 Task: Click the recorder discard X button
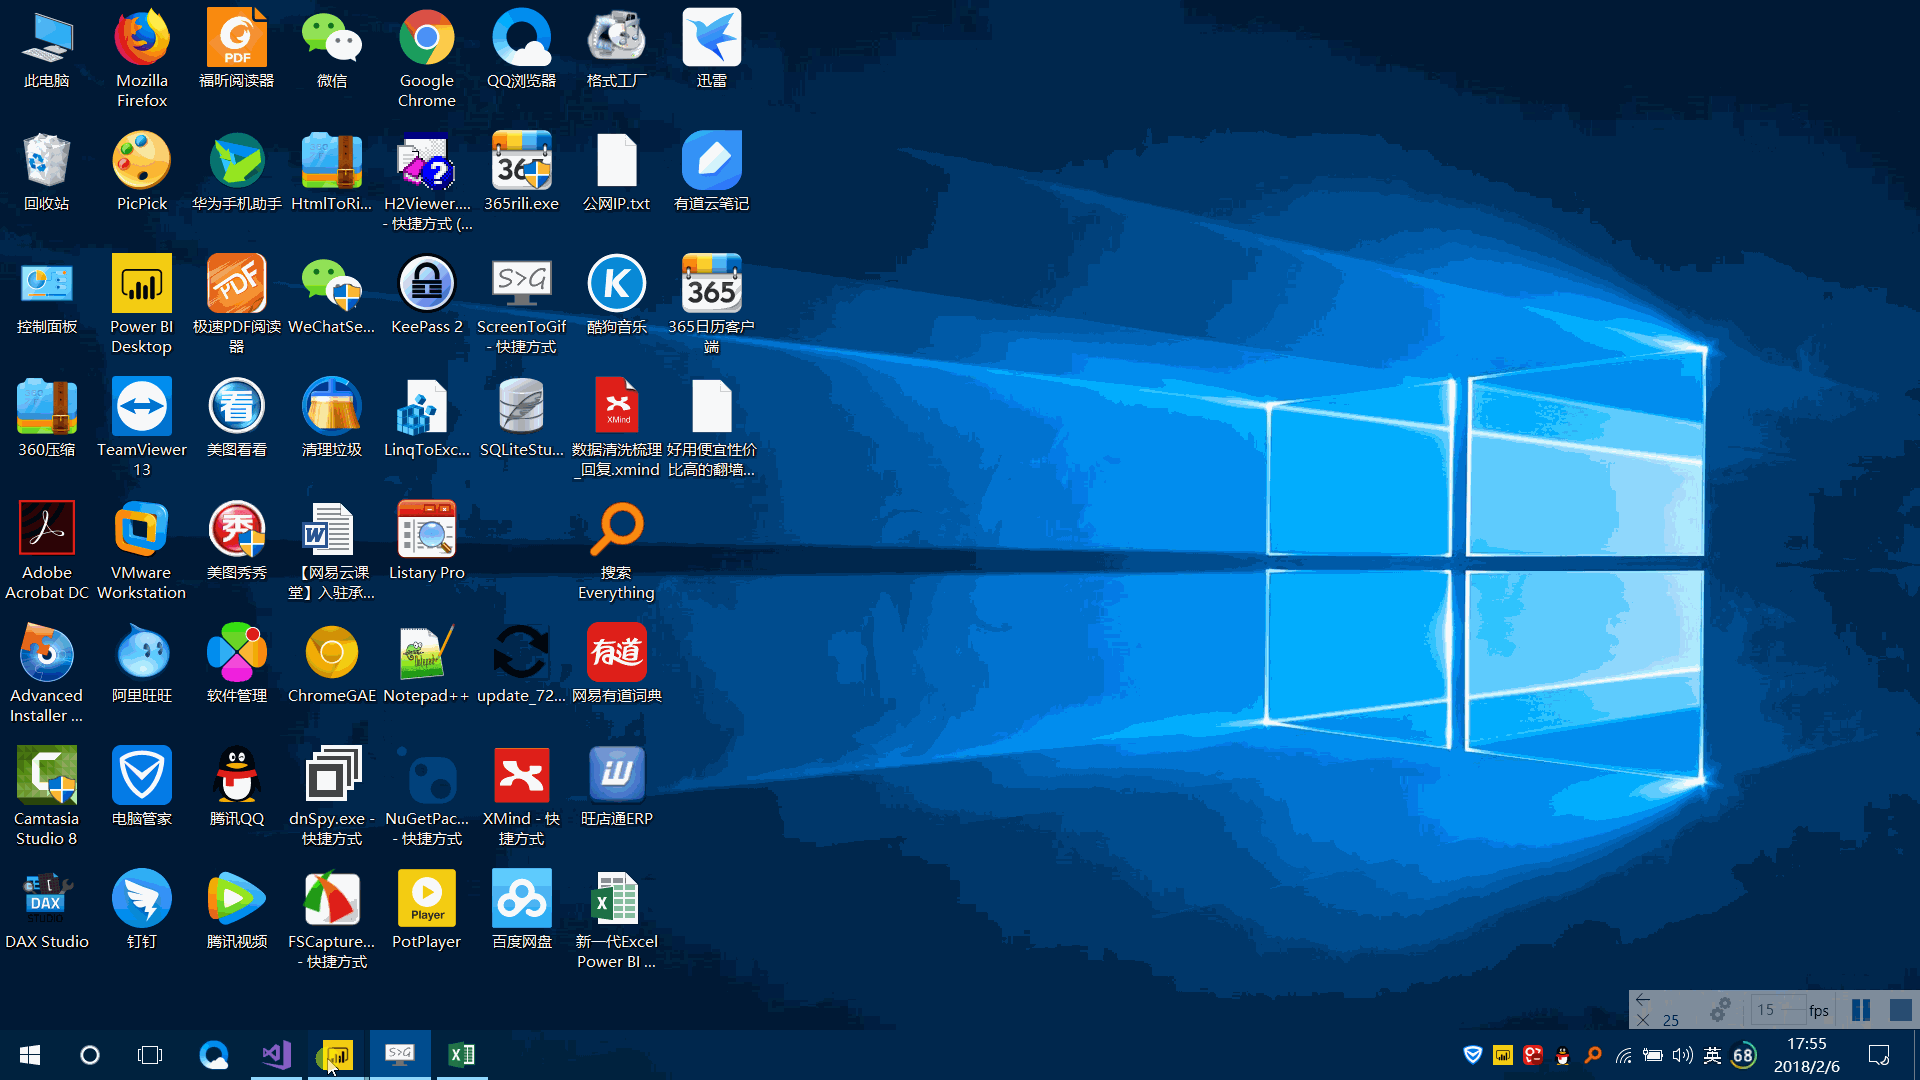click(1643, 1020)
